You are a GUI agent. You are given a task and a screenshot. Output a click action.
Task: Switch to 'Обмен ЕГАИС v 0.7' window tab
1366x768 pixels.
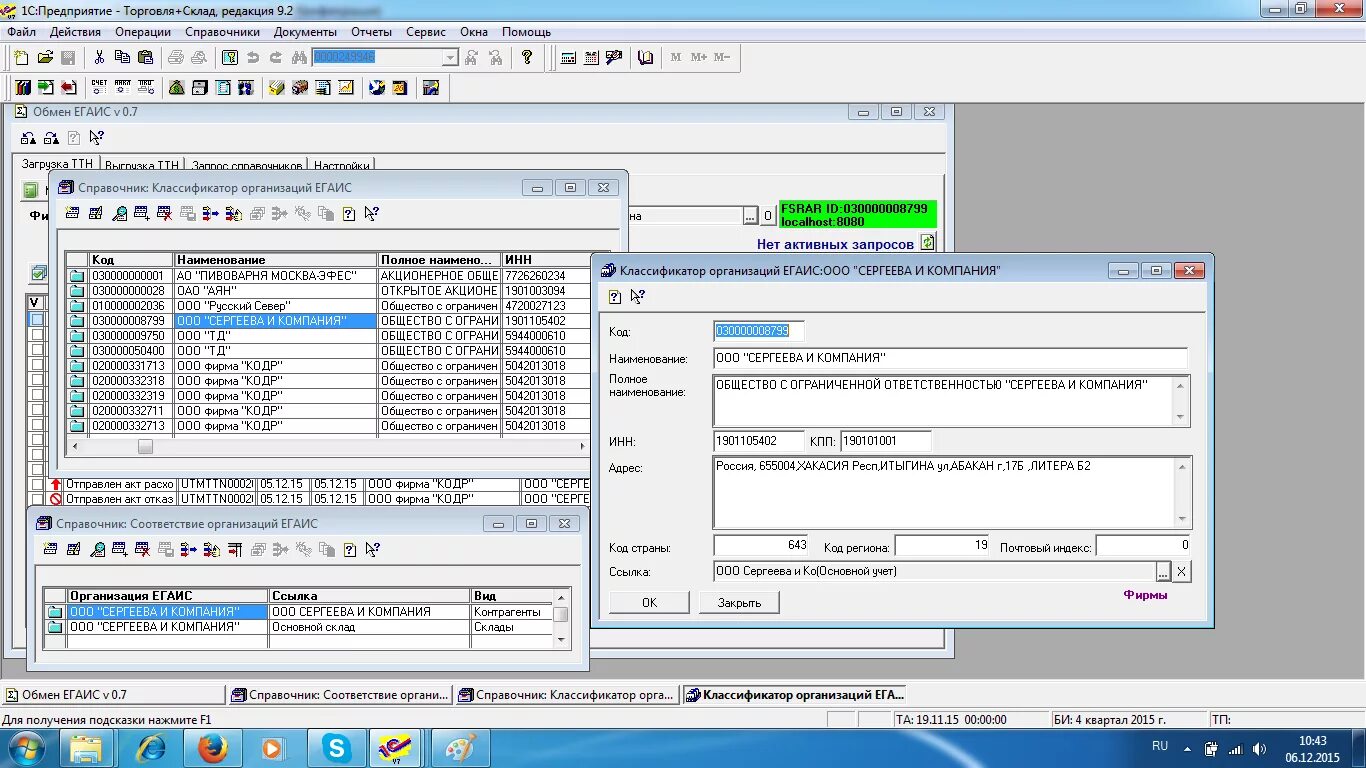point(113,695)
